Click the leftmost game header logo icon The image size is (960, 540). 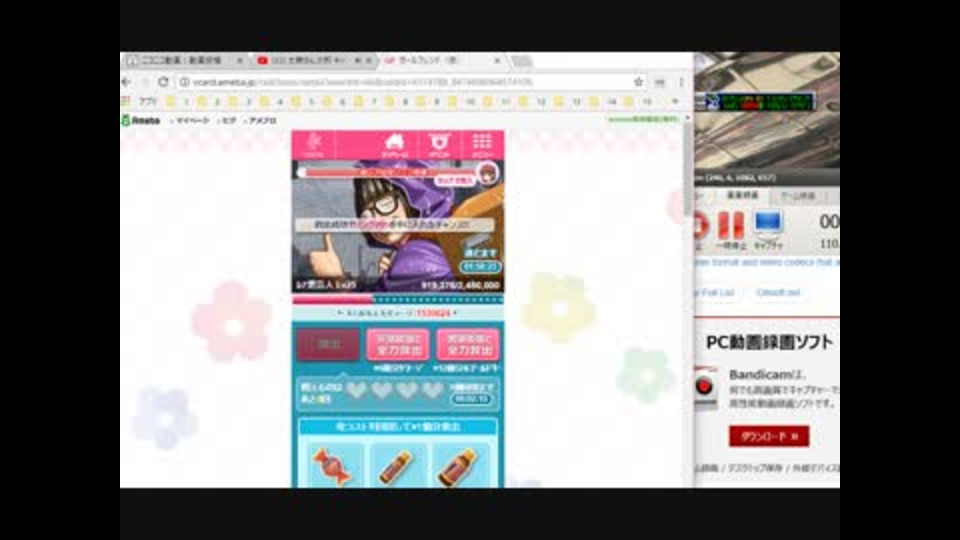pos(313,146)
